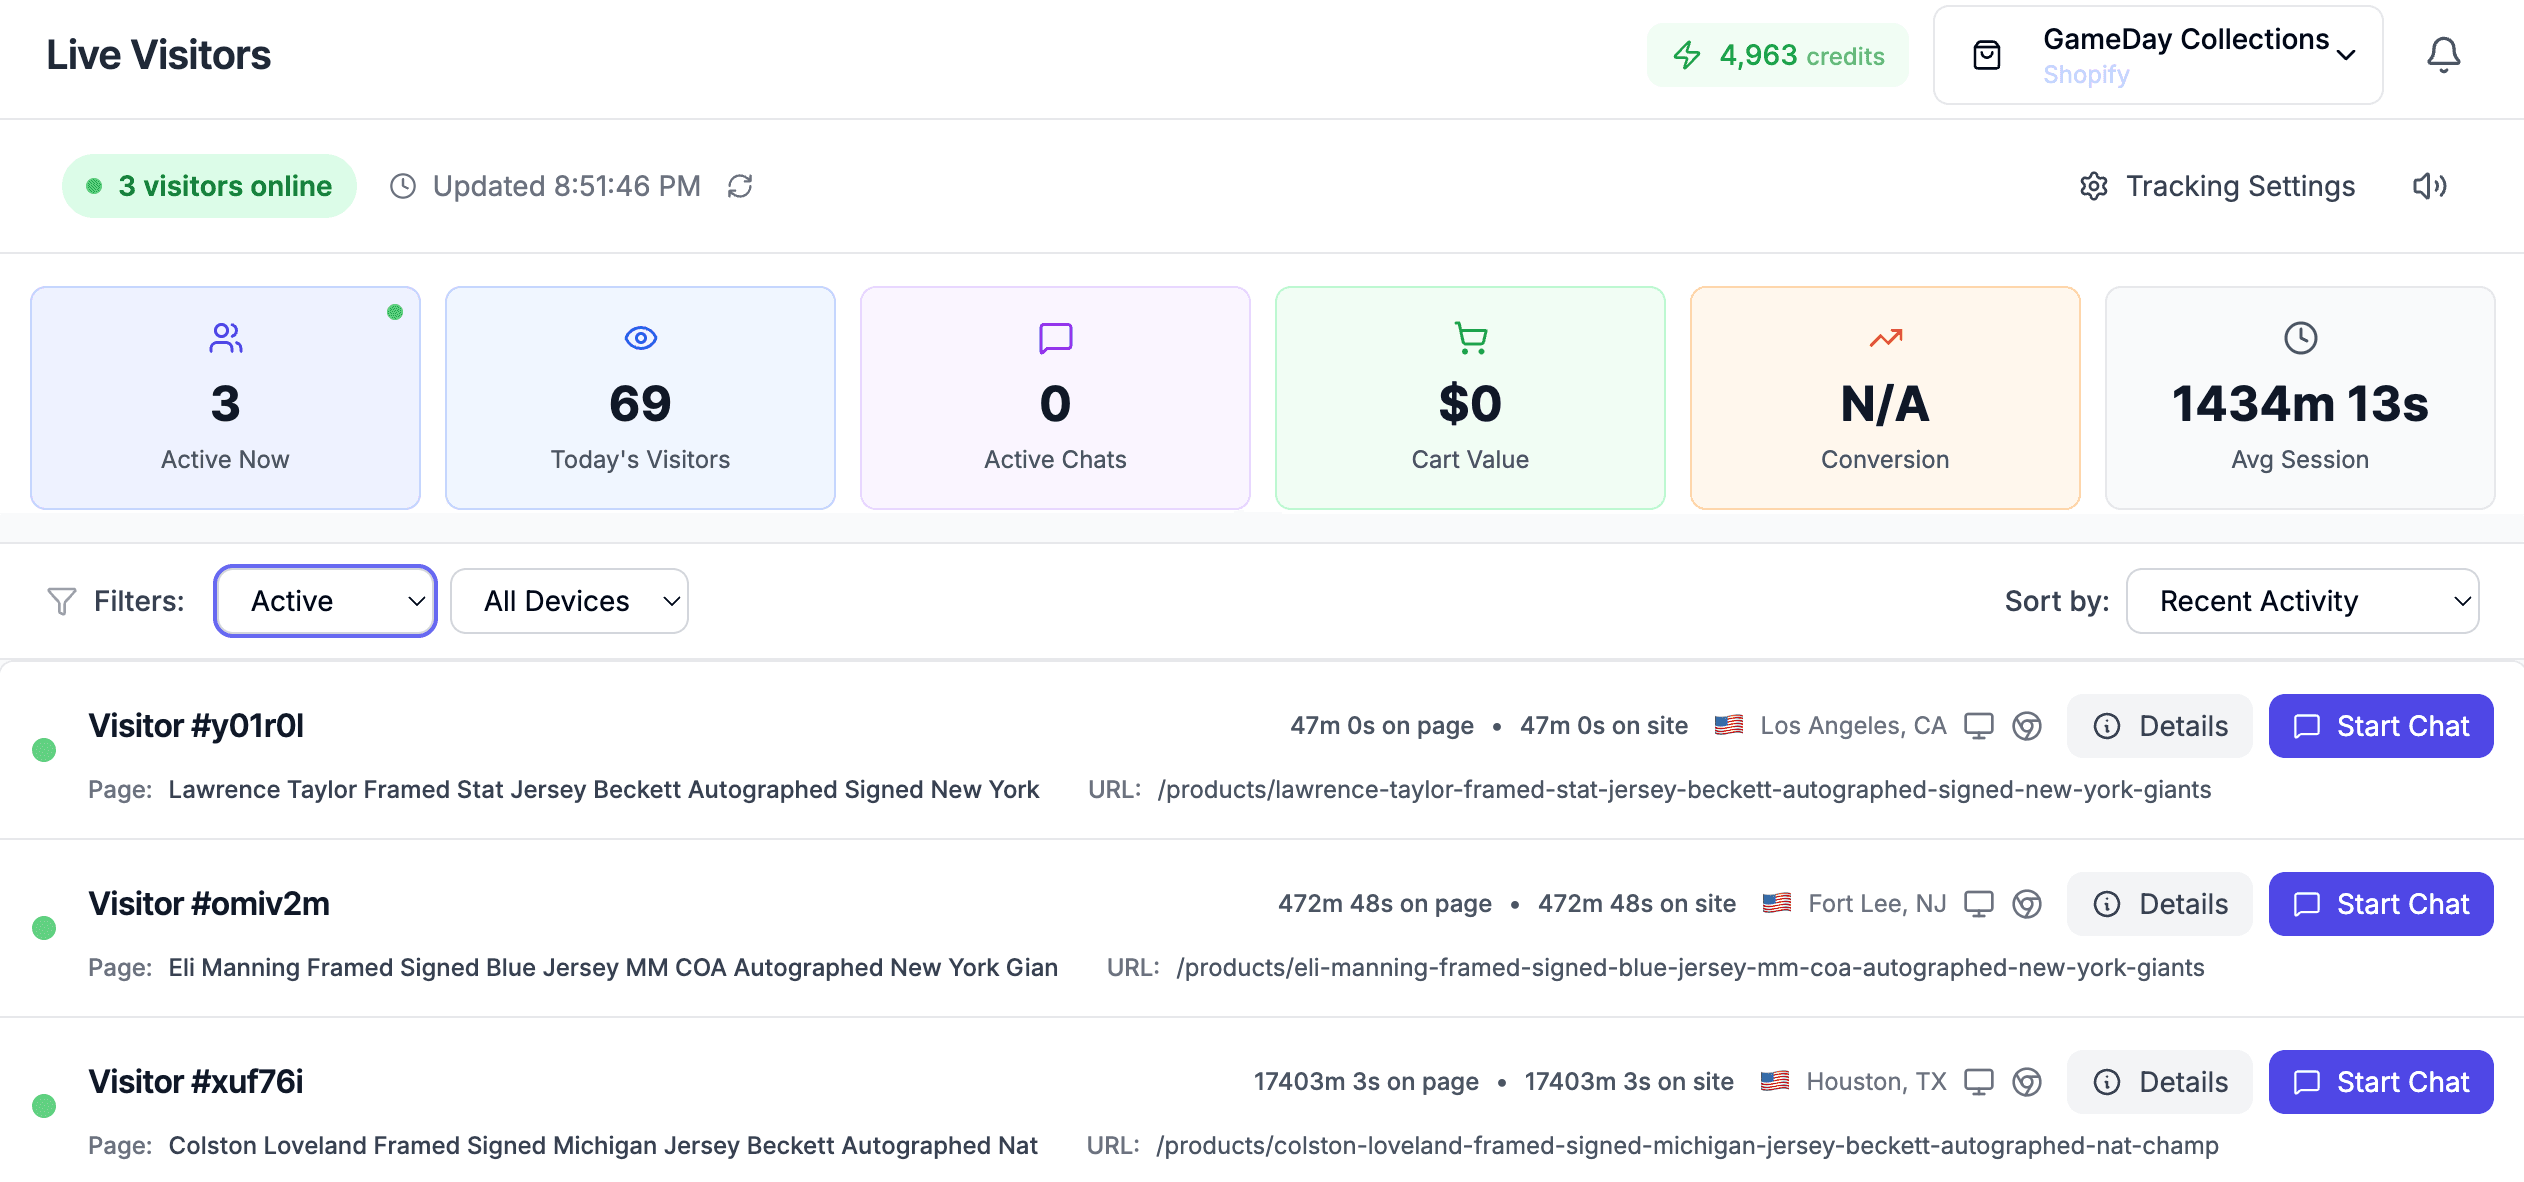The width and height of the screenshot is (2524, 1182).
Task: Click the Chrome browser icon for Fort Lee visitor
Action: tap(2027, 904)
